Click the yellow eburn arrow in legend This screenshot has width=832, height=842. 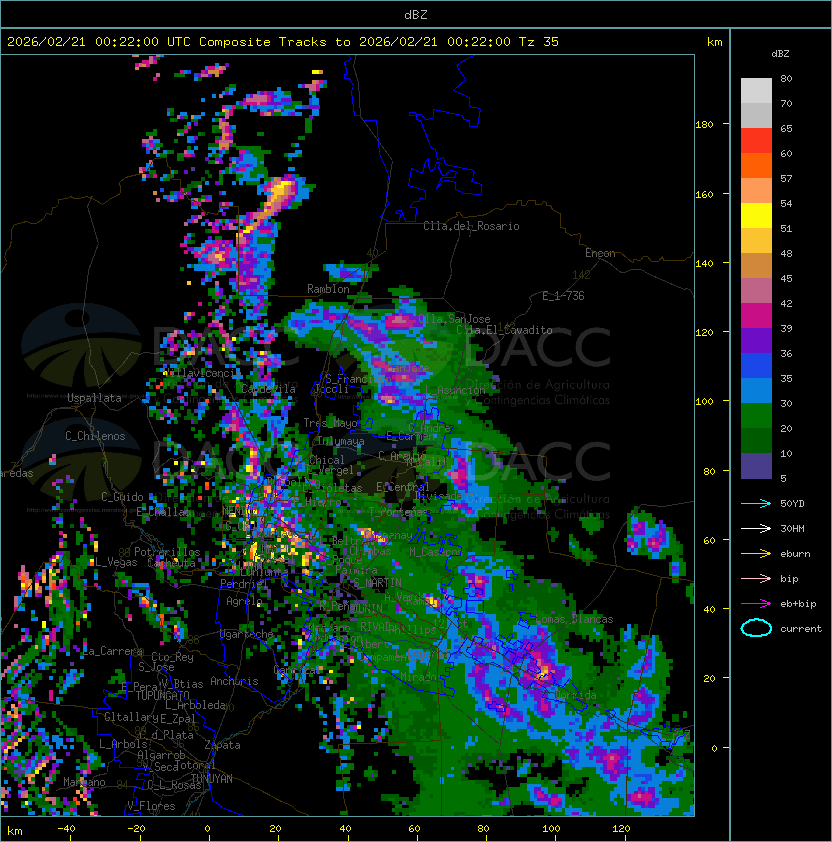tap(756, 554)
